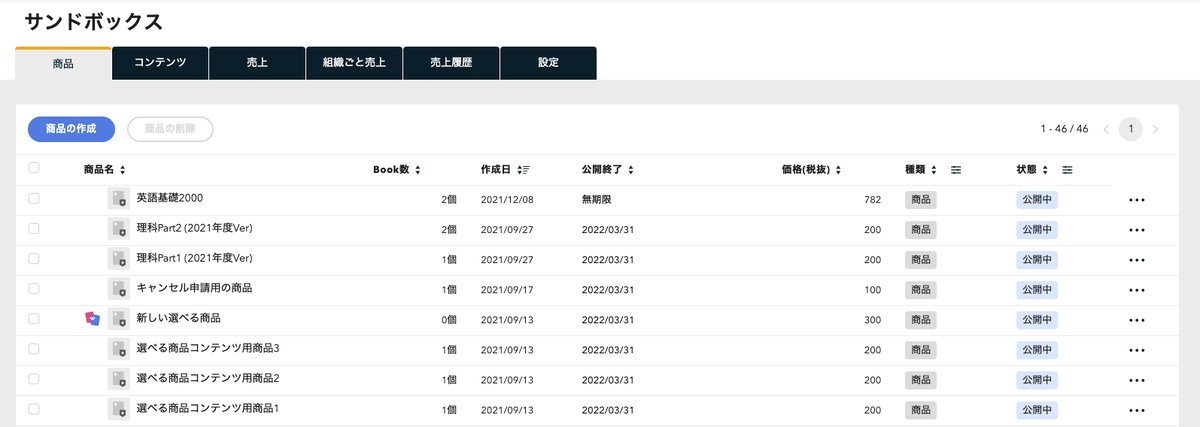Toggle the select-all checkbox in table header
The height and width of the screenshot is (427, 1200).
(x=34, y=168)
